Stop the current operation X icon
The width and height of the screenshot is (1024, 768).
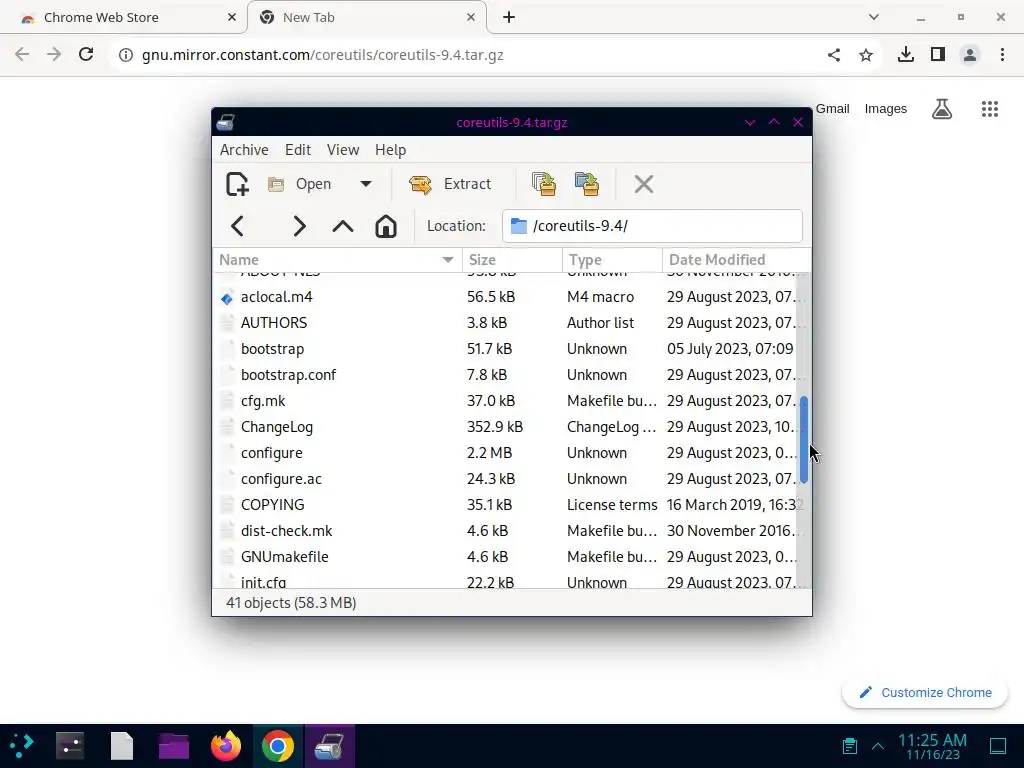pyautogui.click(x=643, y=184)
